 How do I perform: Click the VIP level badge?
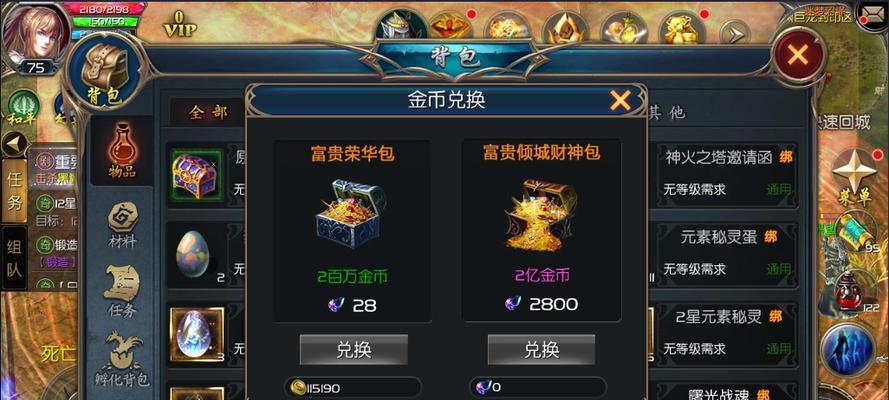180,24
